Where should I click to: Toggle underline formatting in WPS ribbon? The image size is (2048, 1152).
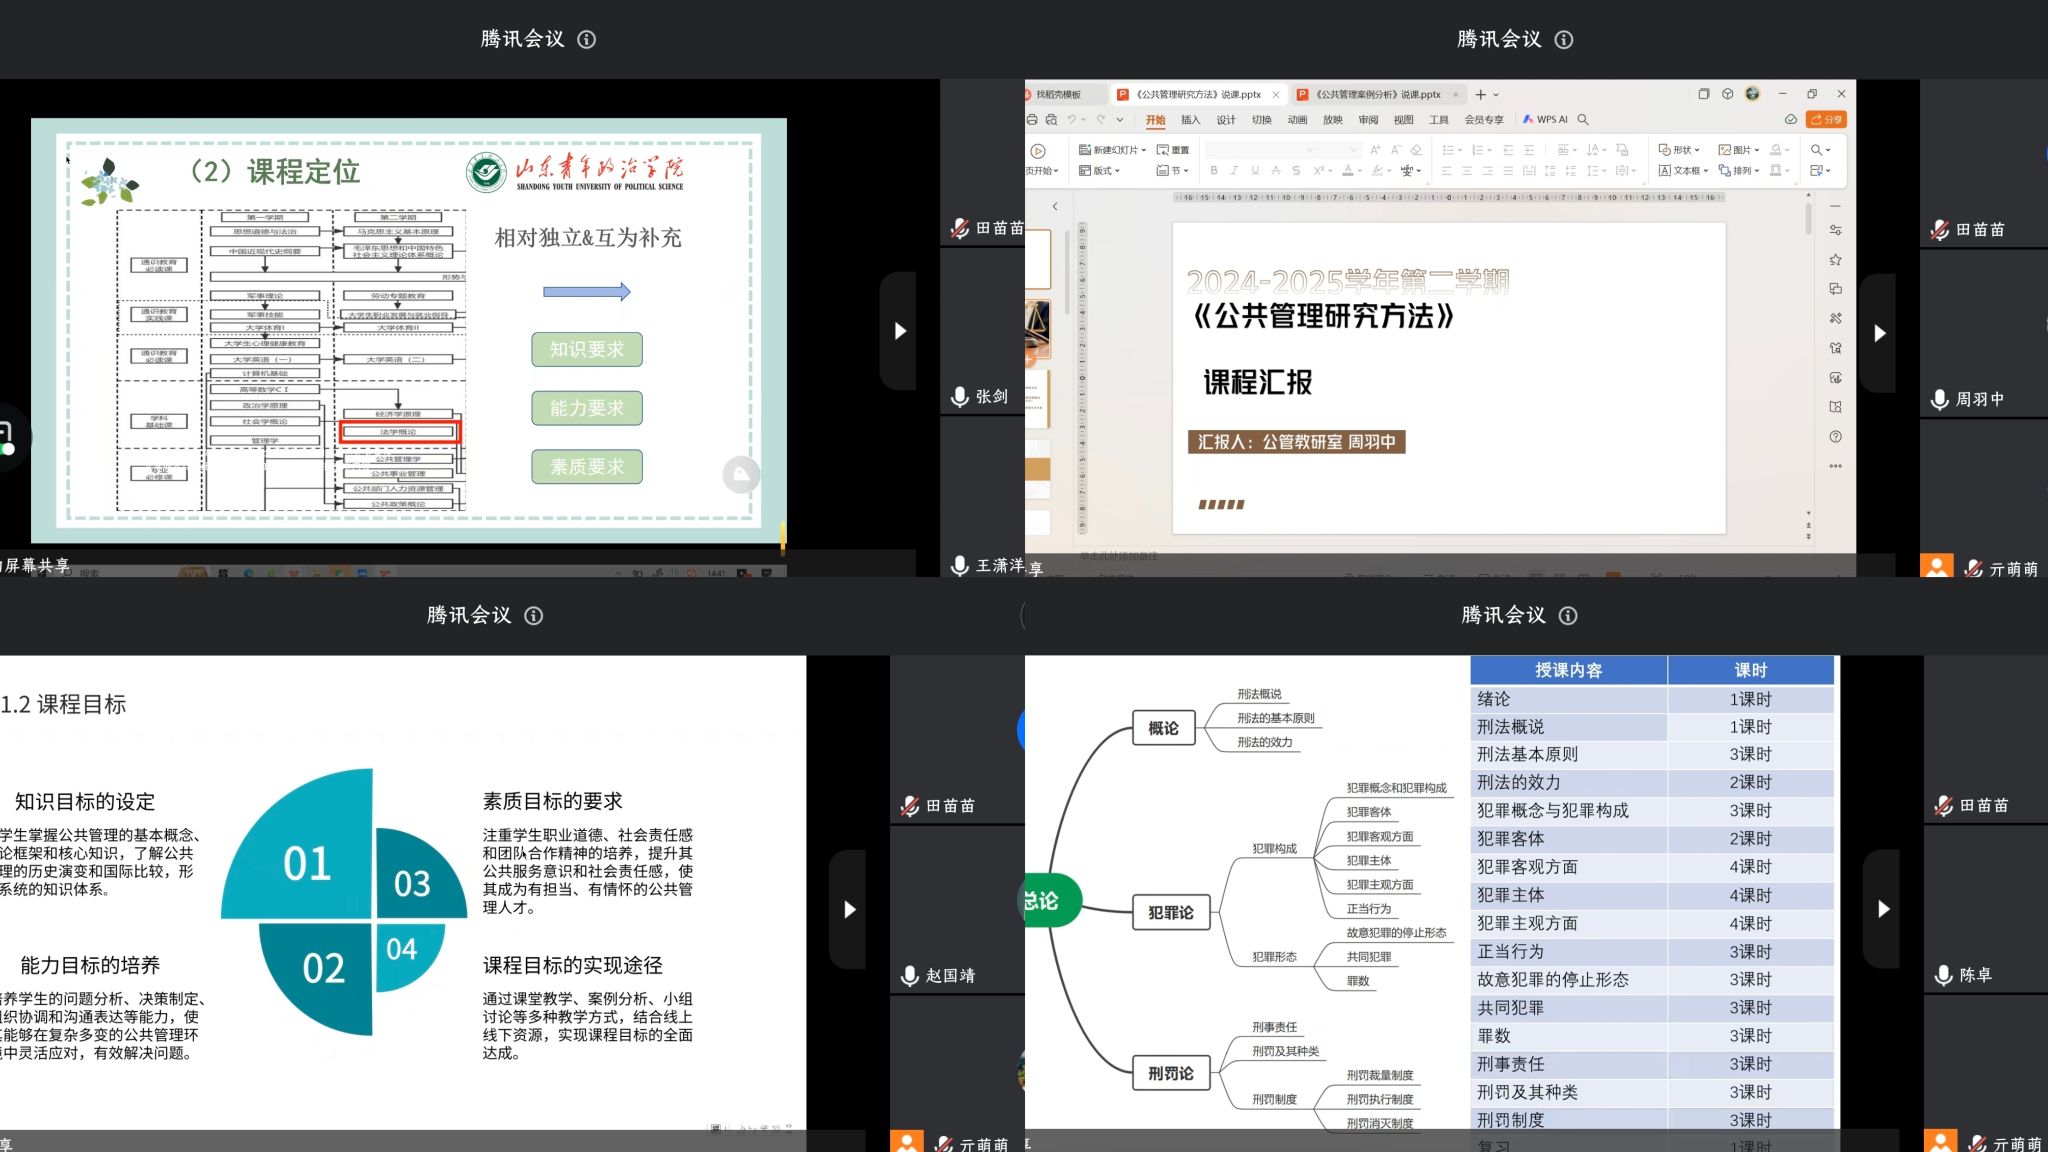pos(1255,171)
